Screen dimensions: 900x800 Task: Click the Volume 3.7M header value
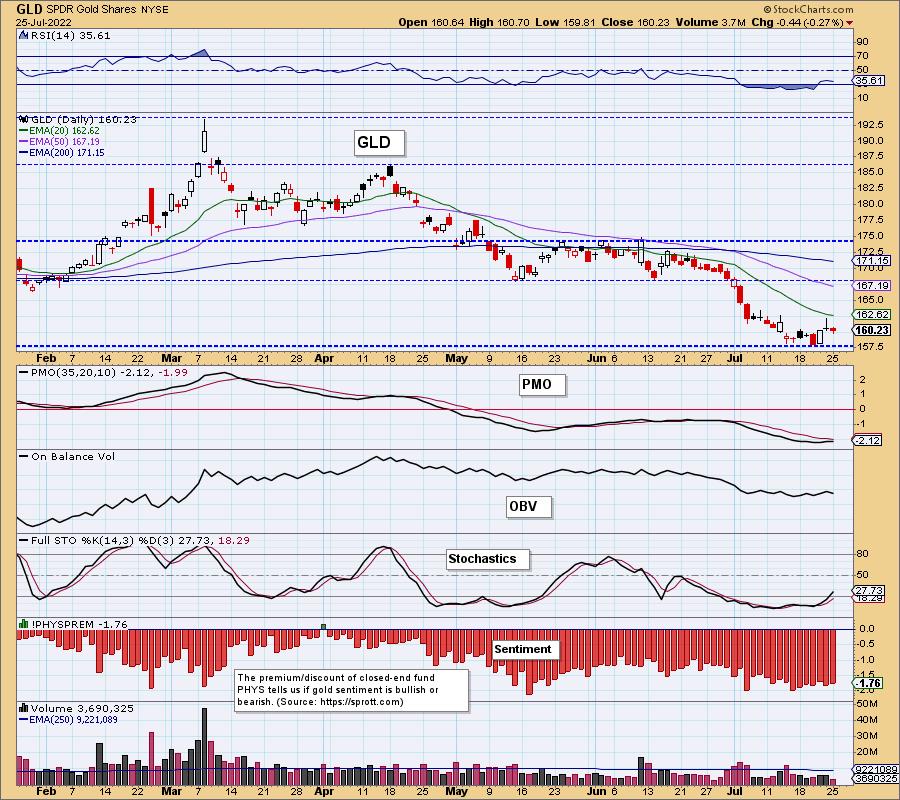click(711, 22)
